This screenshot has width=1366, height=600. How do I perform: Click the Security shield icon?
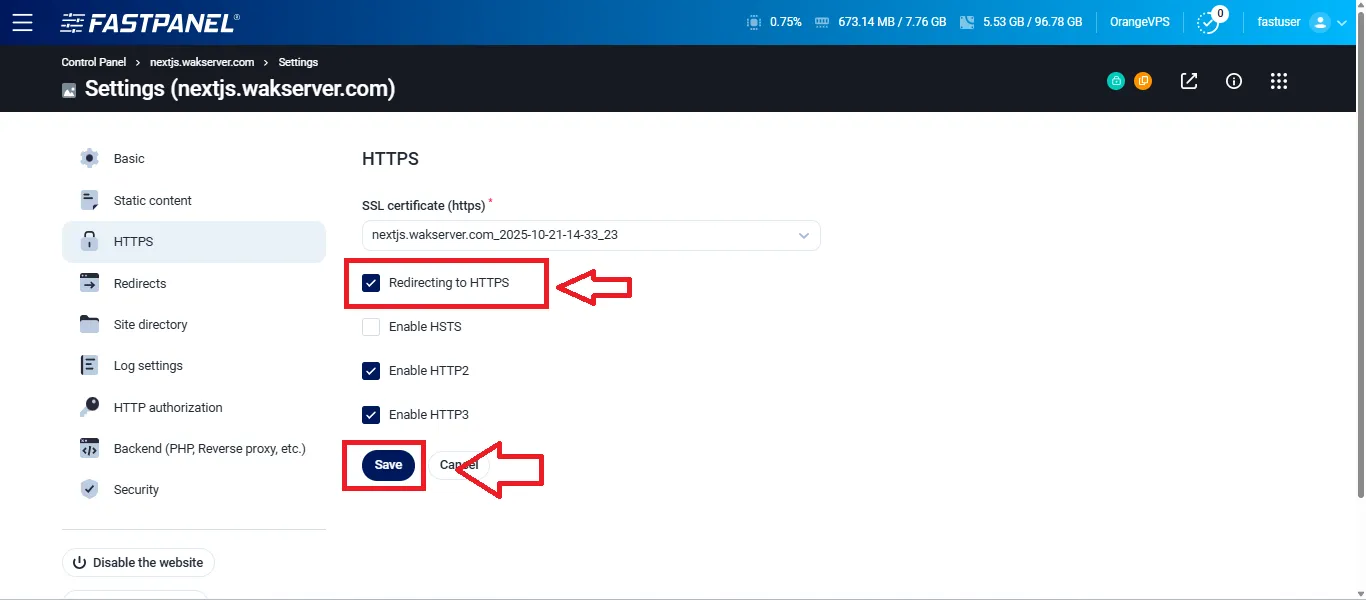point(88,489)
